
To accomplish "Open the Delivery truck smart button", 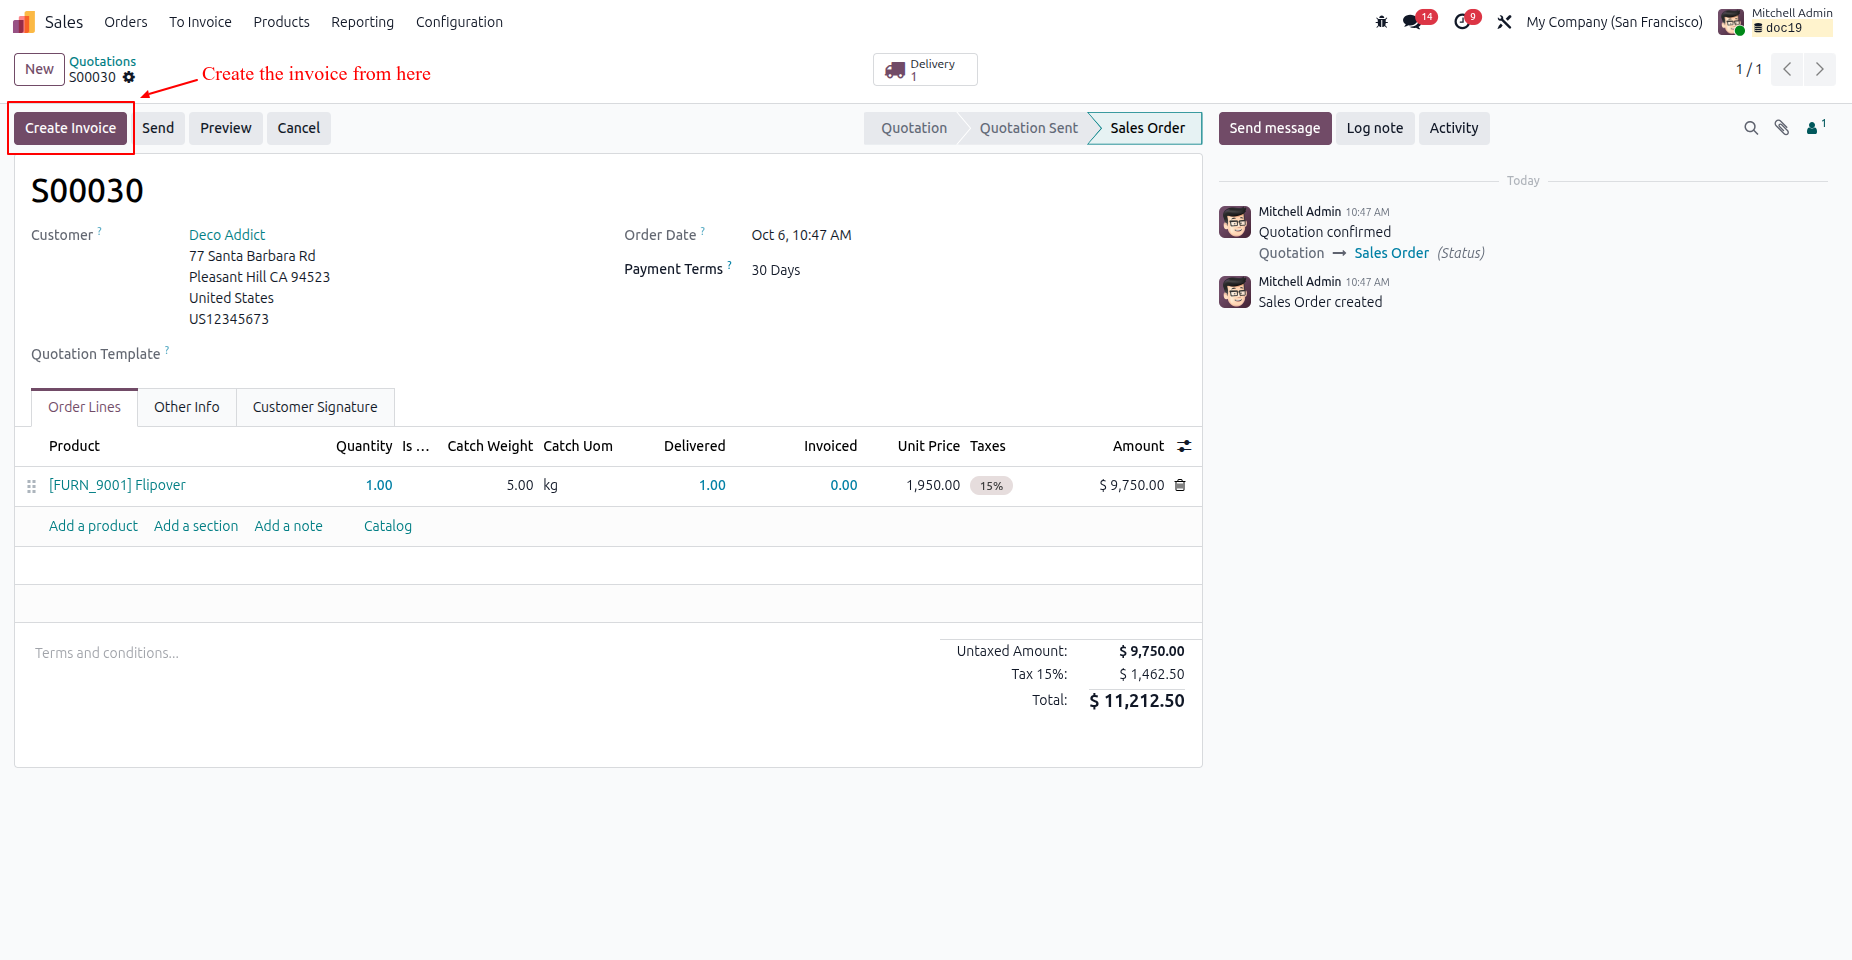I will click(925, 70).
